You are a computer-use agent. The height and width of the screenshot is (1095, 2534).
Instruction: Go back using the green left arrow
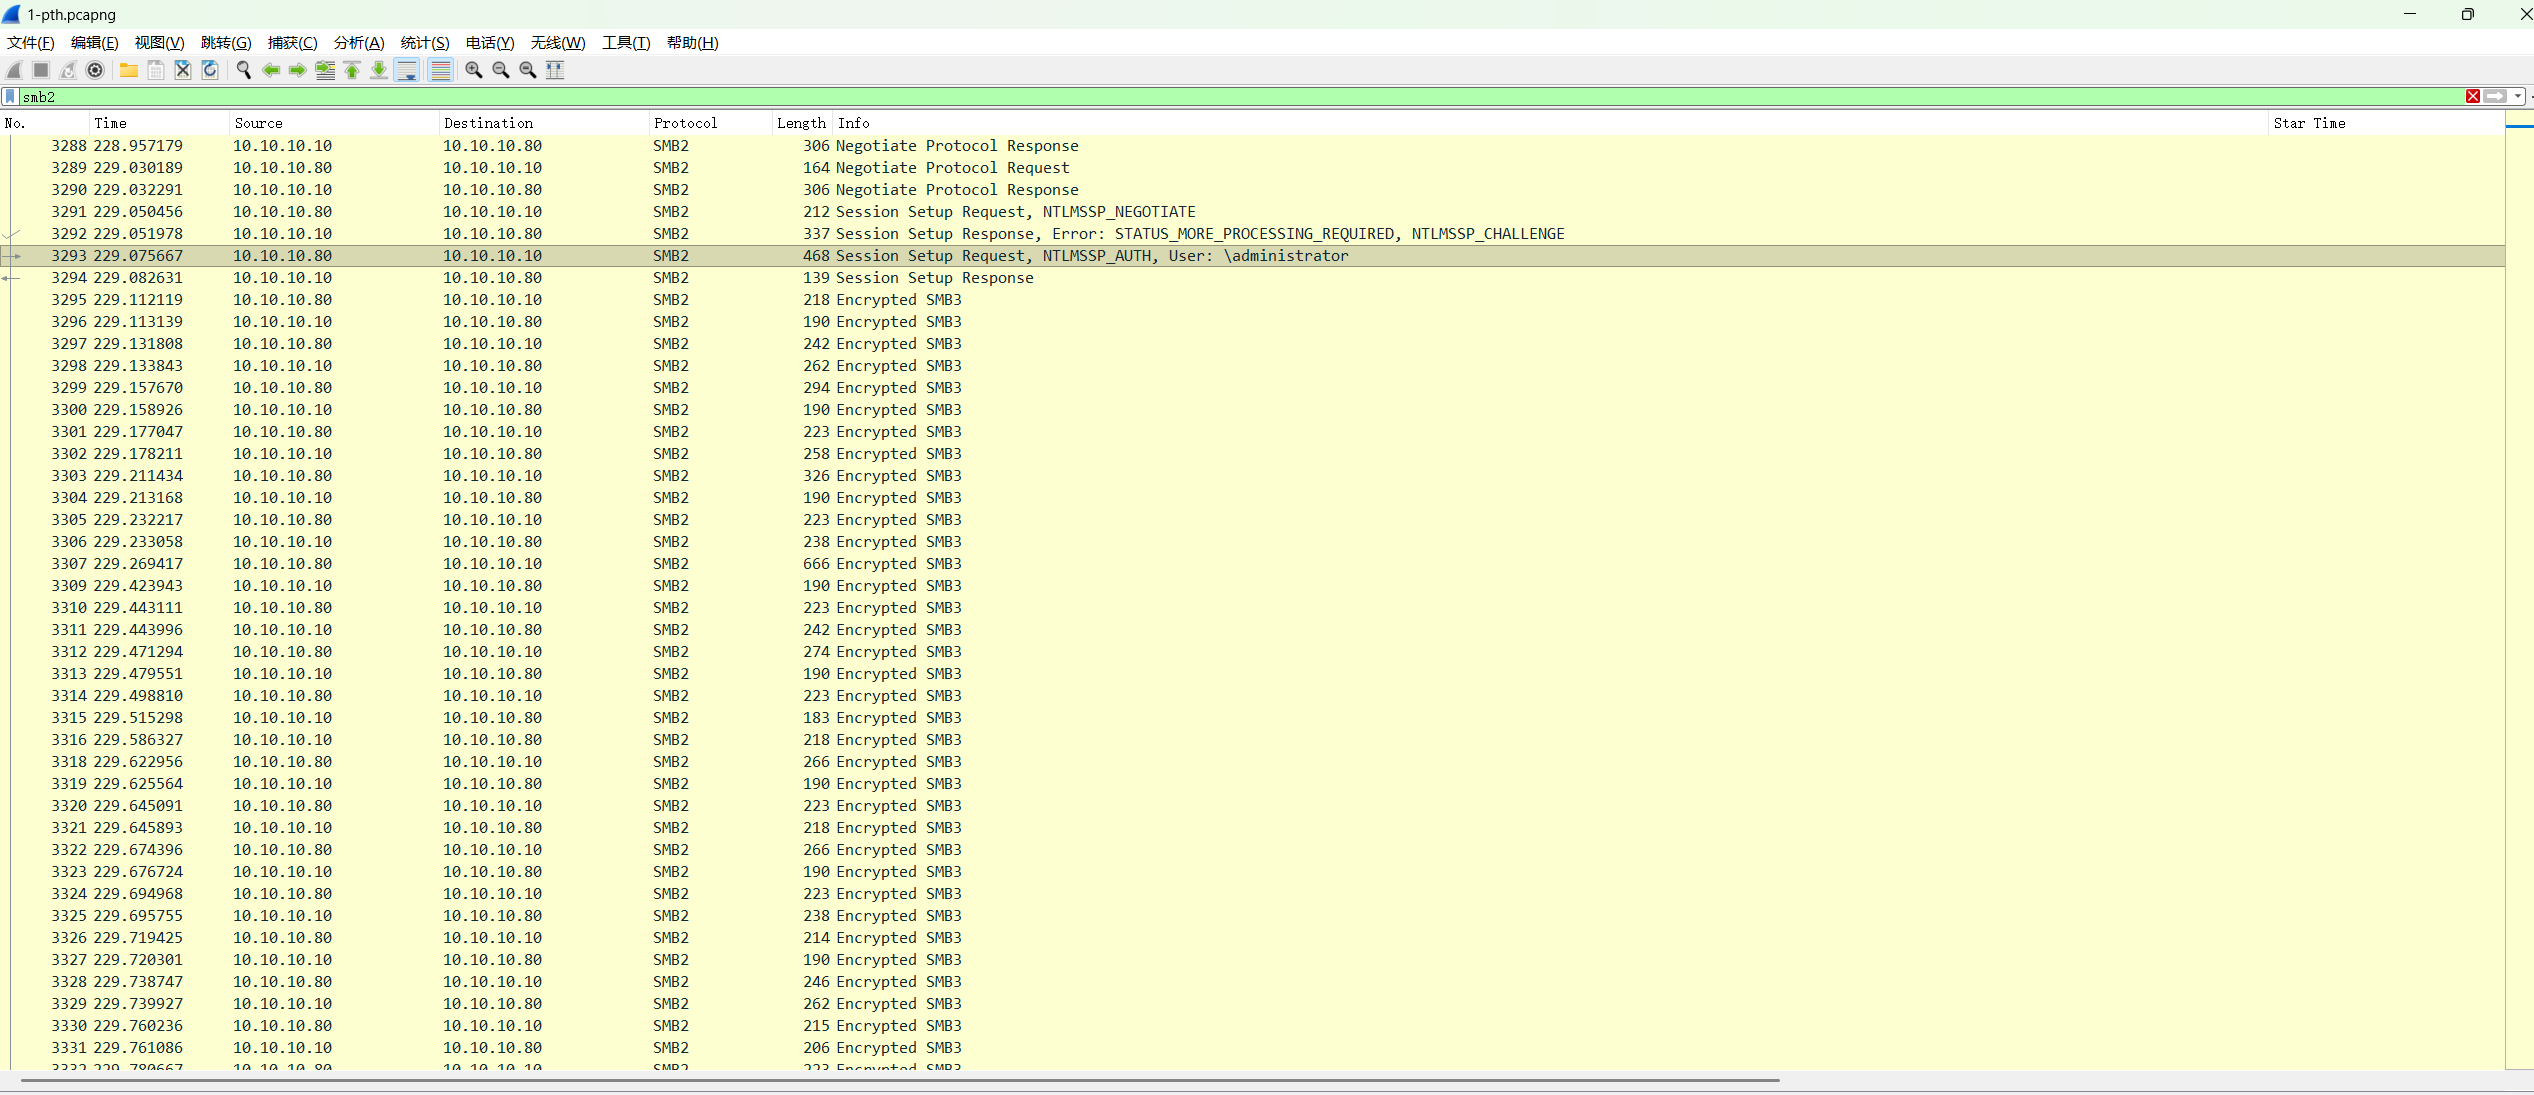click(270, 70)
